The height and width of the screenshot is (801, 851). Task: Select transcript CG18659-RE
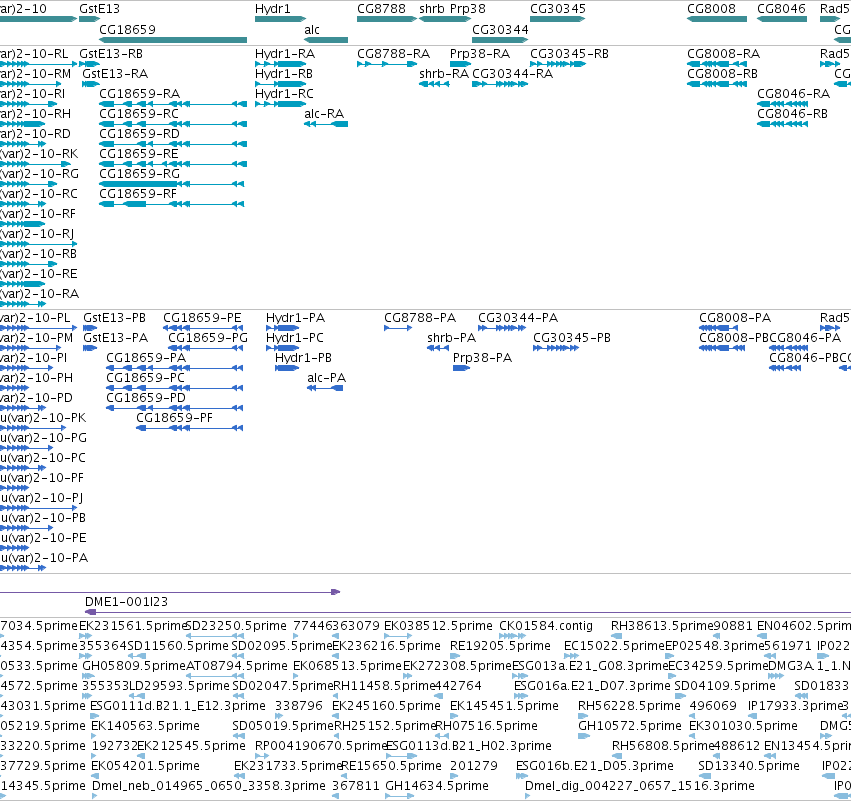coord(139,154)
